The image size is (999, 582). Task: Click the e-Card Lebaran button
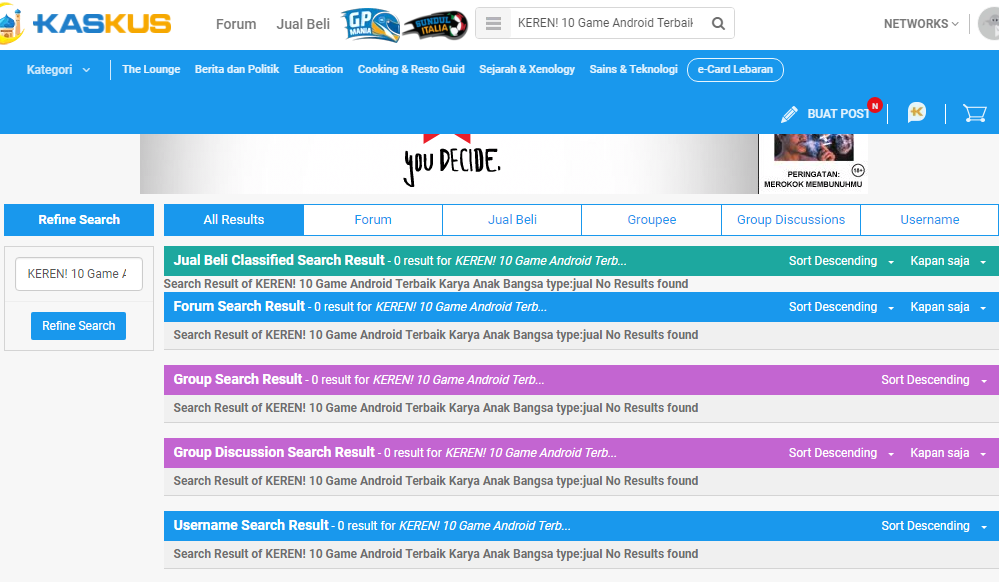[x=735, y=69]
